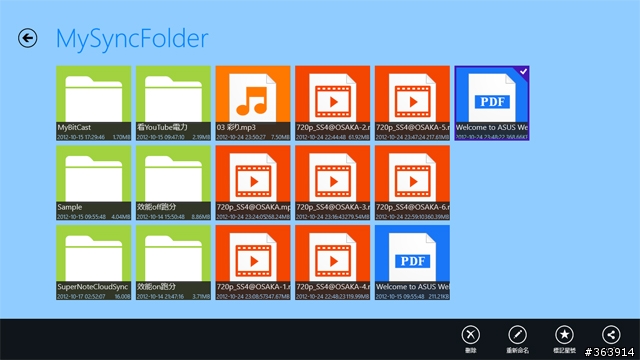Open the 720p_SS4@OSAKA.mp video tile

tap(253, 183)
